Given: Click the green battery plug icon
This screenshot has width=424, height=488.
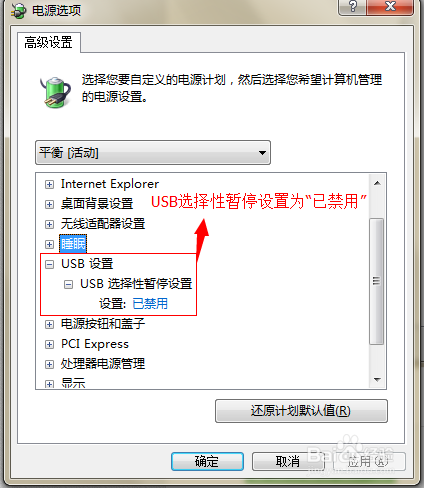Looking at the screenshot, I should [x=56, y=92].
